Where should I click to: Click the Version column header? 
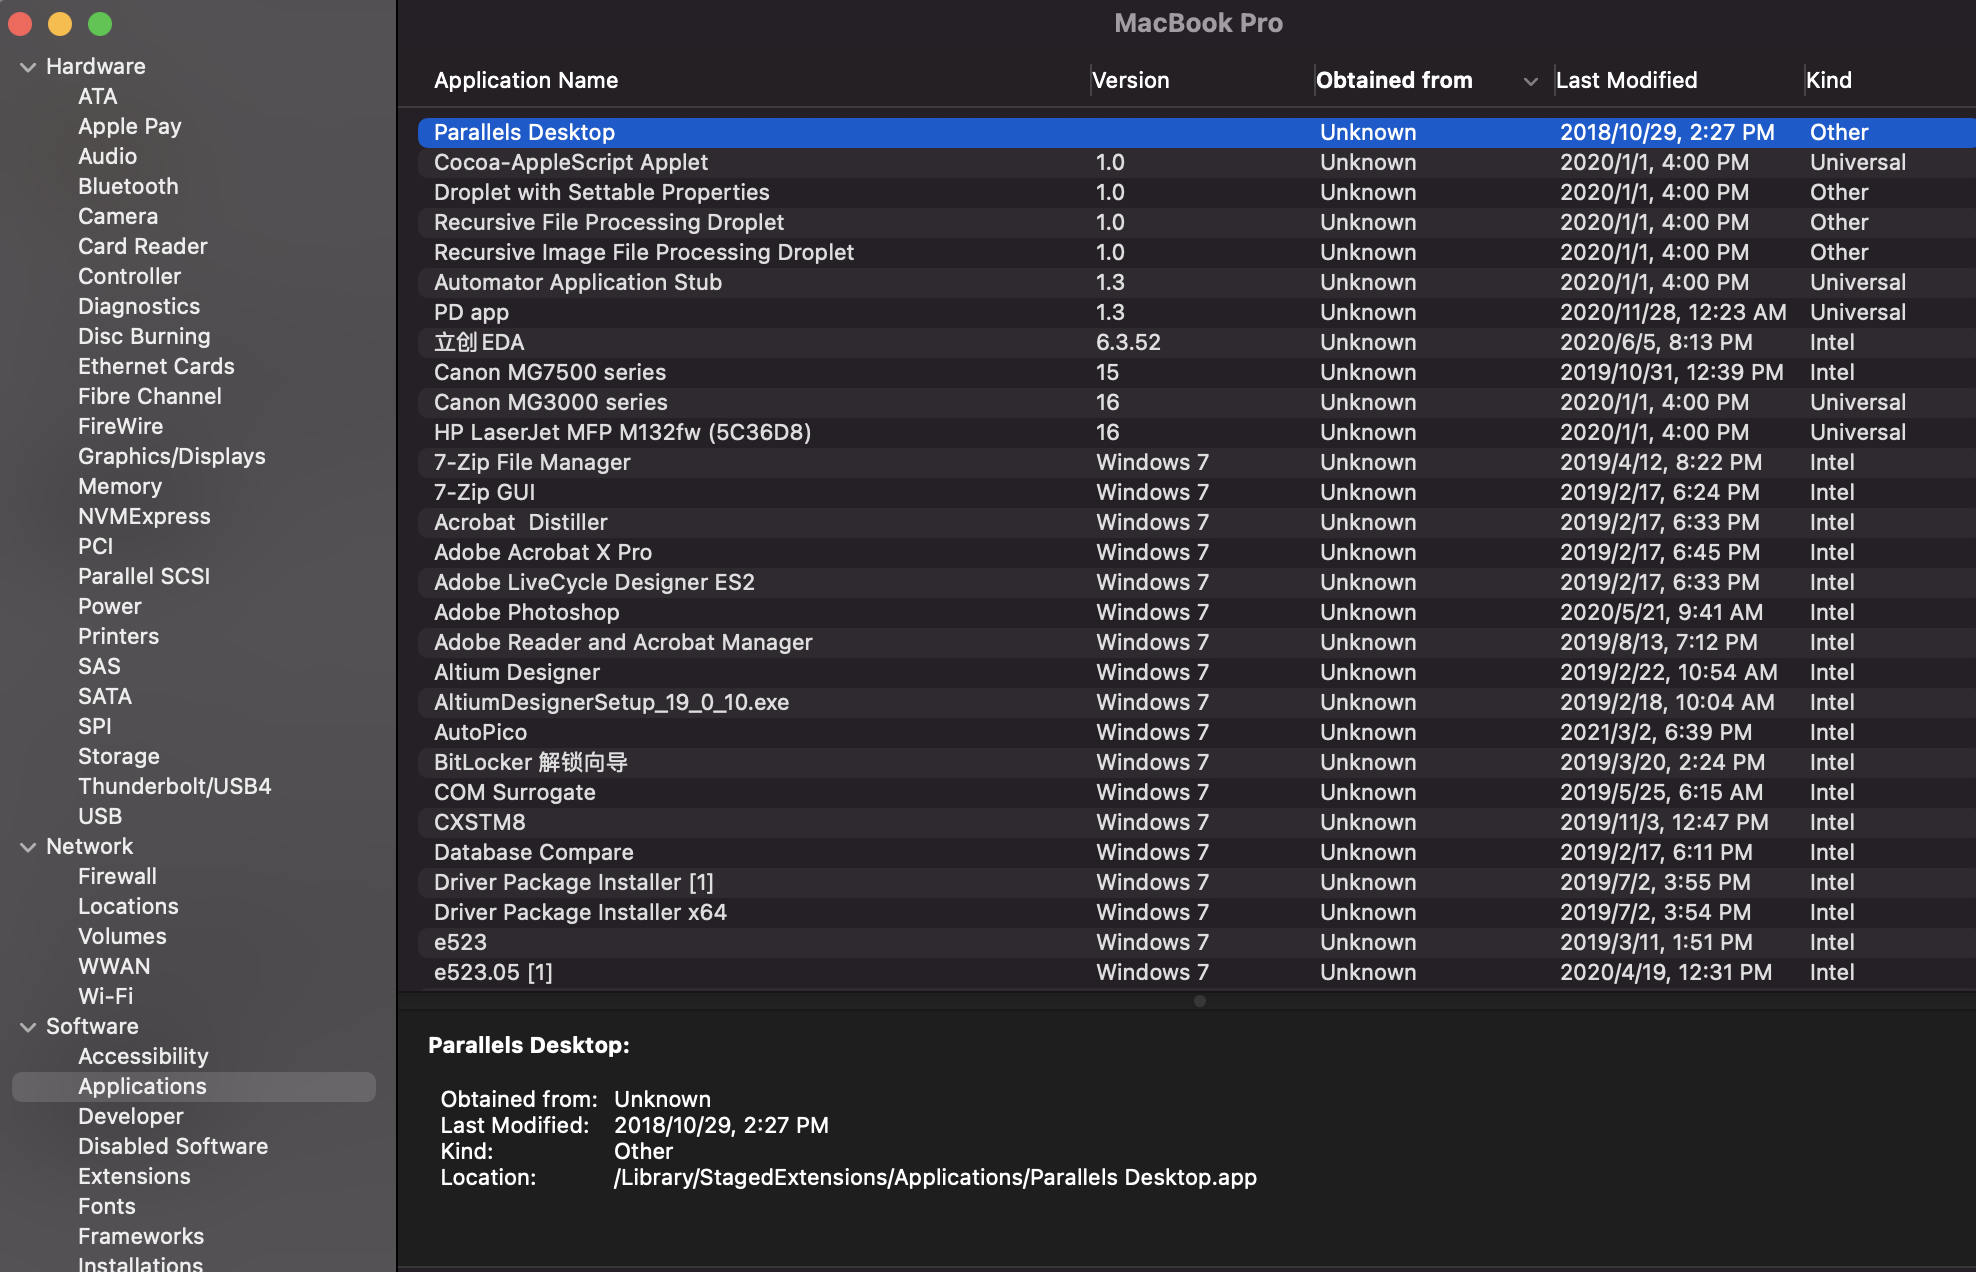[x=1130, y=81]
